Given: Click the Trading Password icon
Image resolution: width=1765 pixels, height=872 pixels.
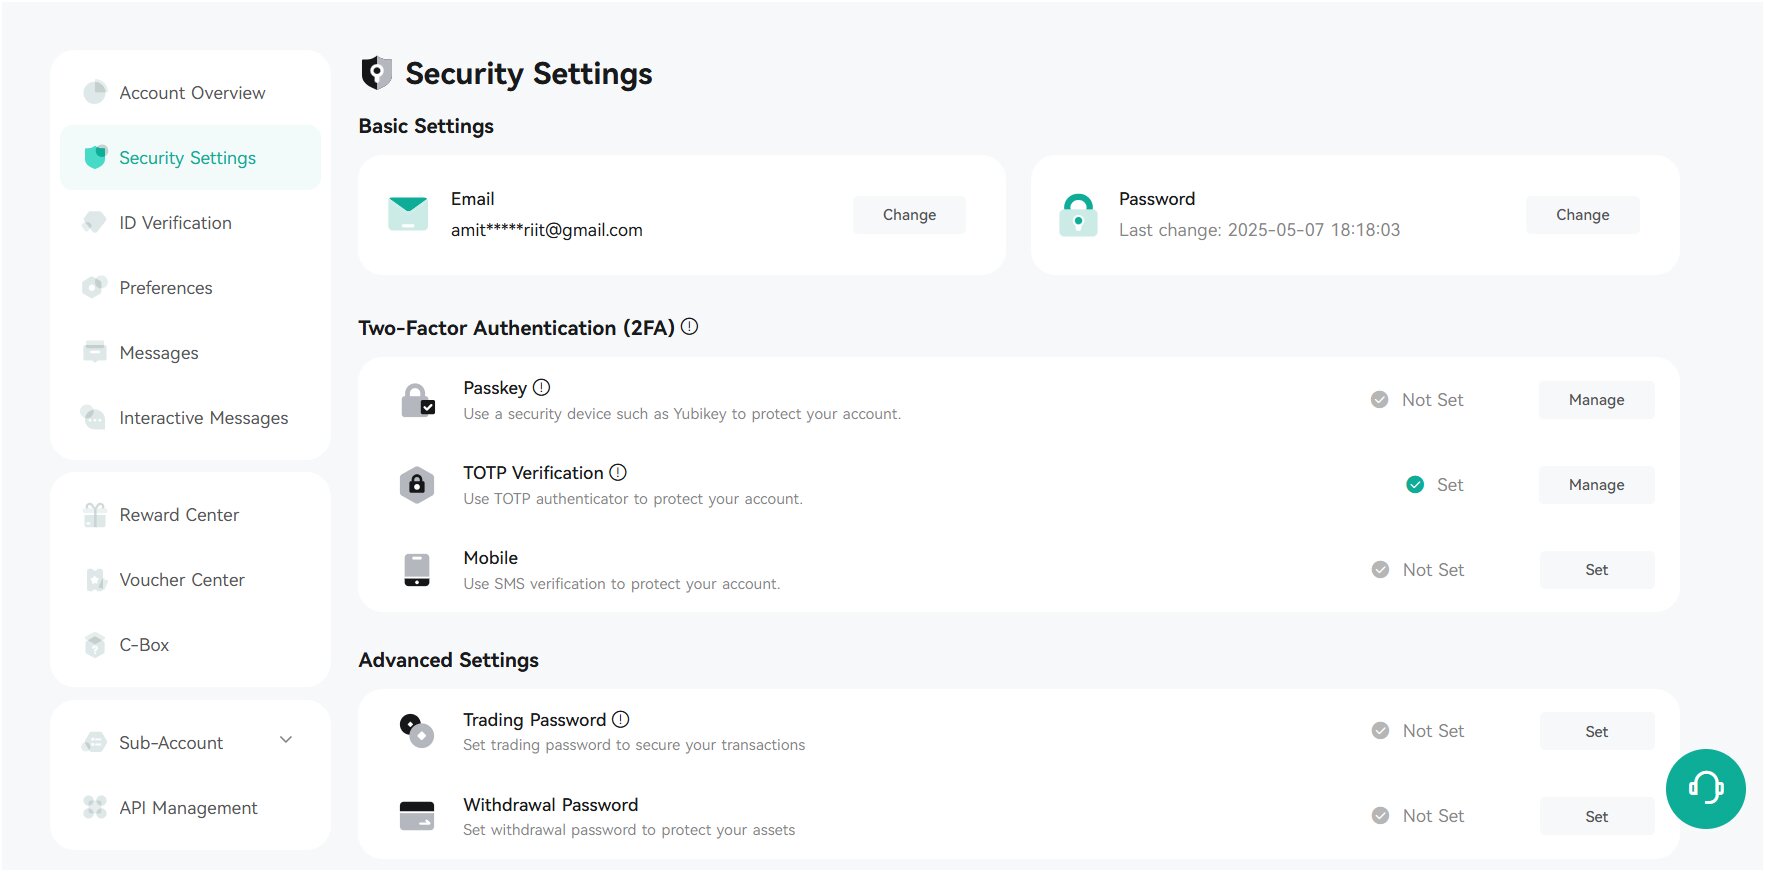Looking at the screenshot, I should [x=417, y=730].
